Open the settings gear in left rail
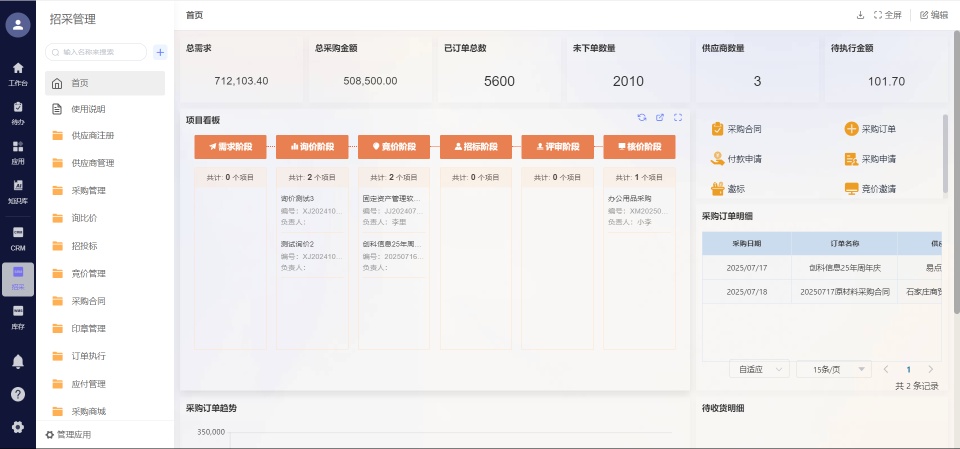960x449 pixels. pyautogui.click(x=17, y=427)
